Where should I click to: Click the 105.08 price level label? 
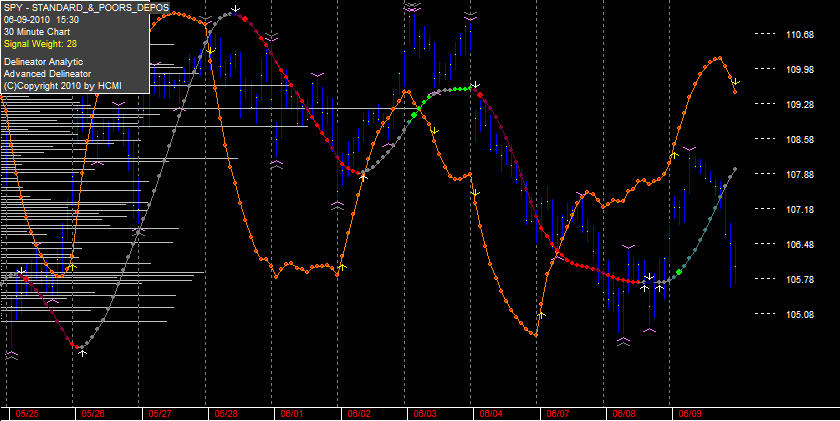(x=800, y=314)
